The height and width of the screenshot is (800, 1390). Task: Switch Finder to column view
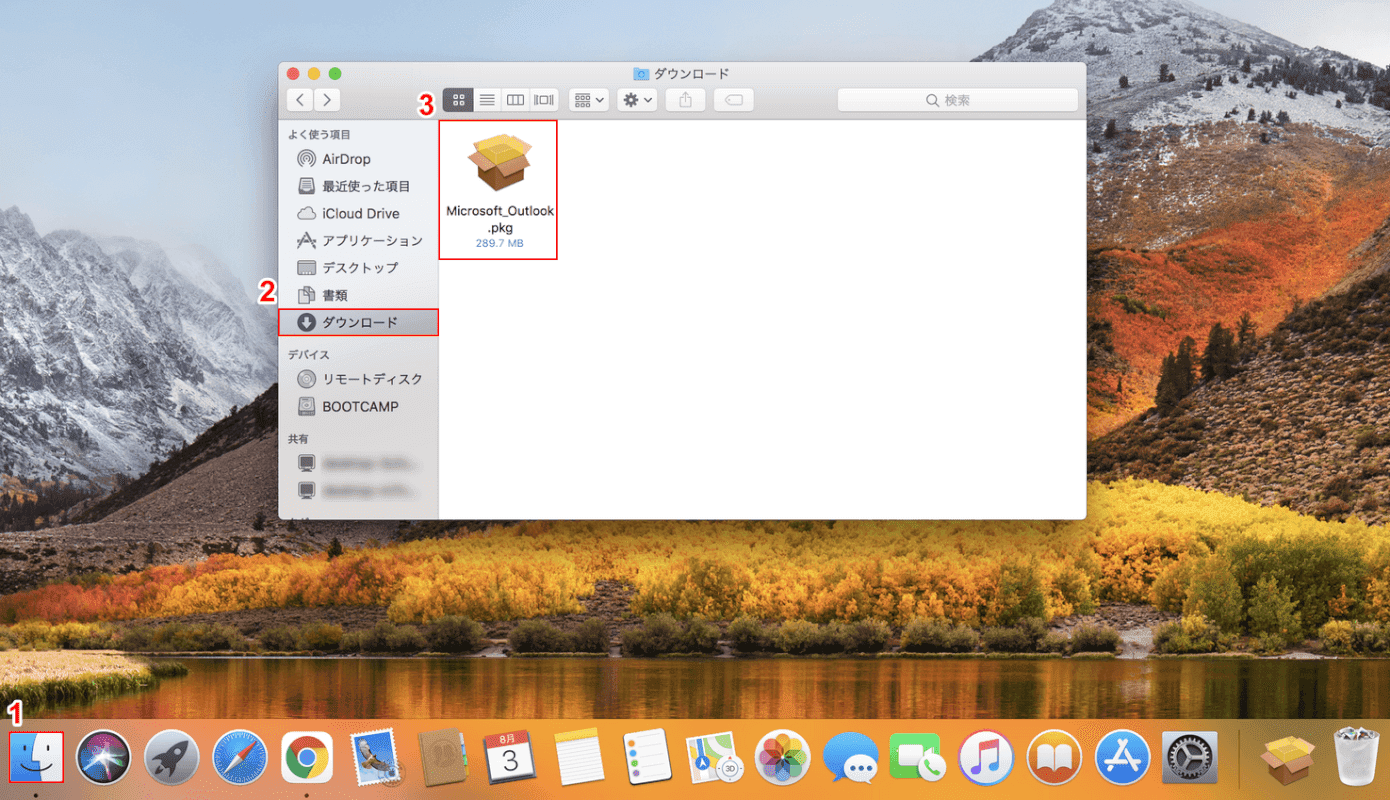[x=515, y=100]
